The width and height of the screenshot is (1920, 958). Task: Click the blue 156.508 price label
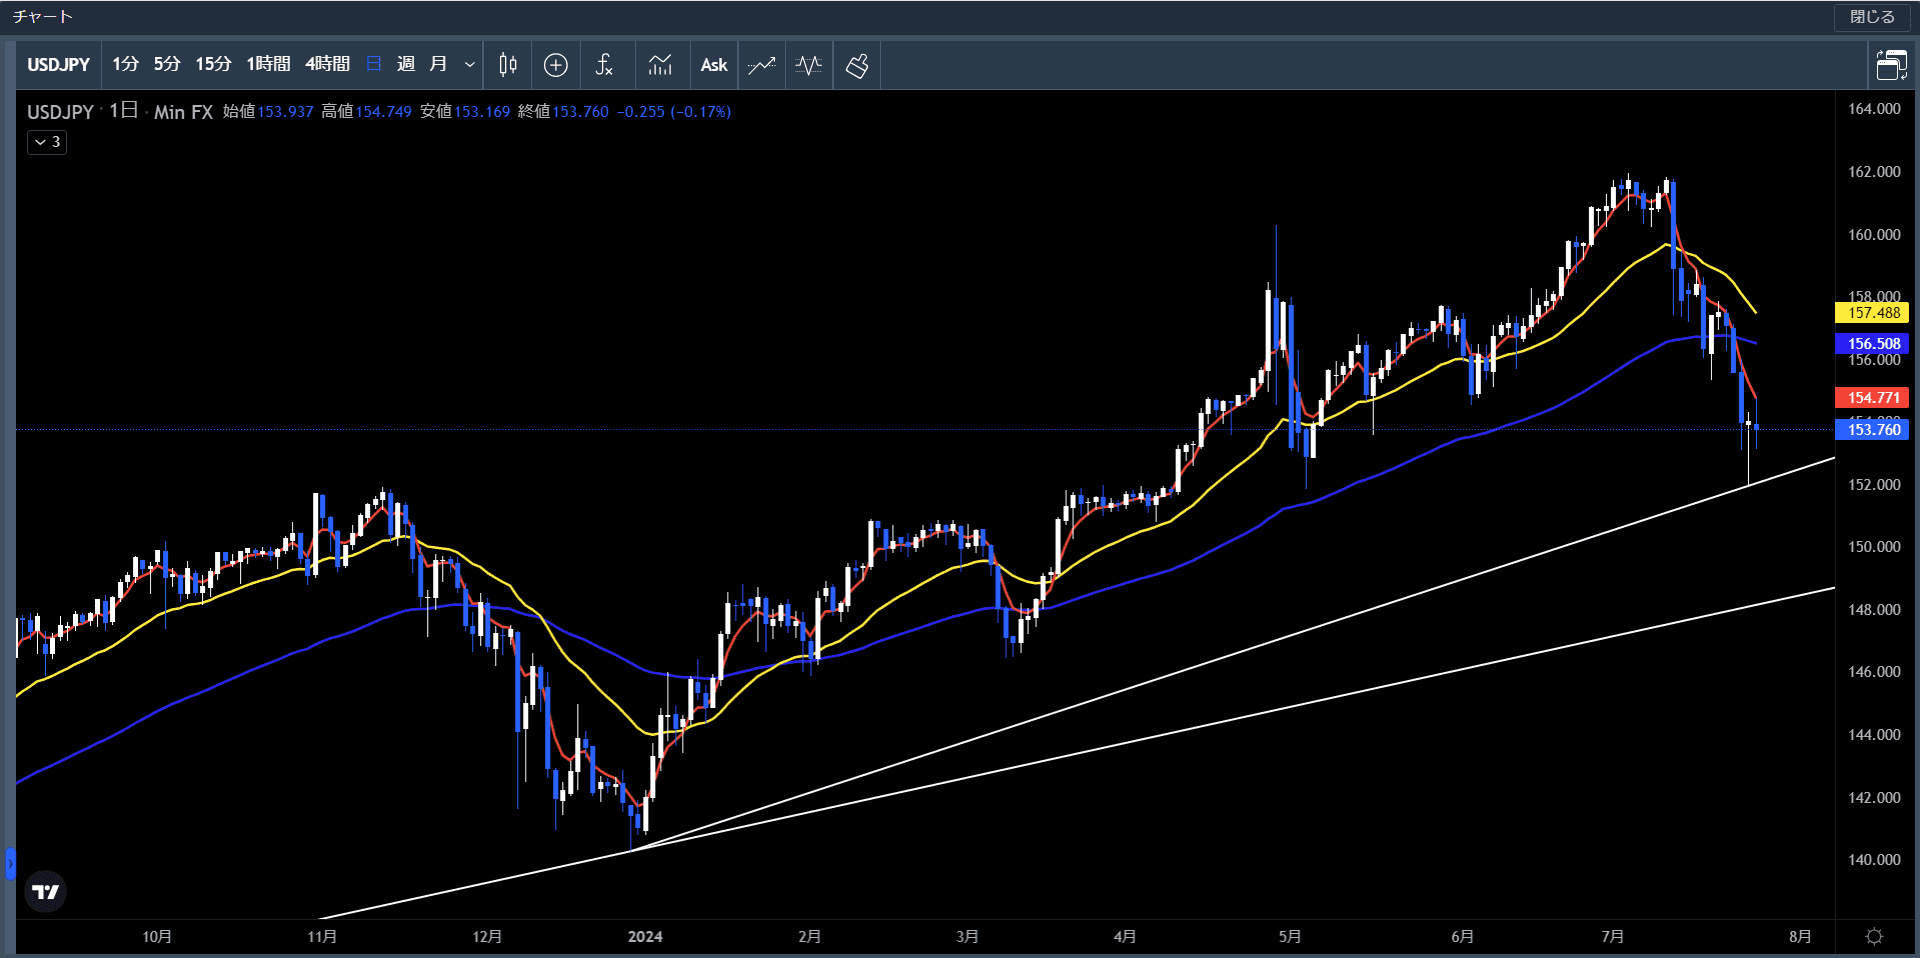pos(1873,344)
